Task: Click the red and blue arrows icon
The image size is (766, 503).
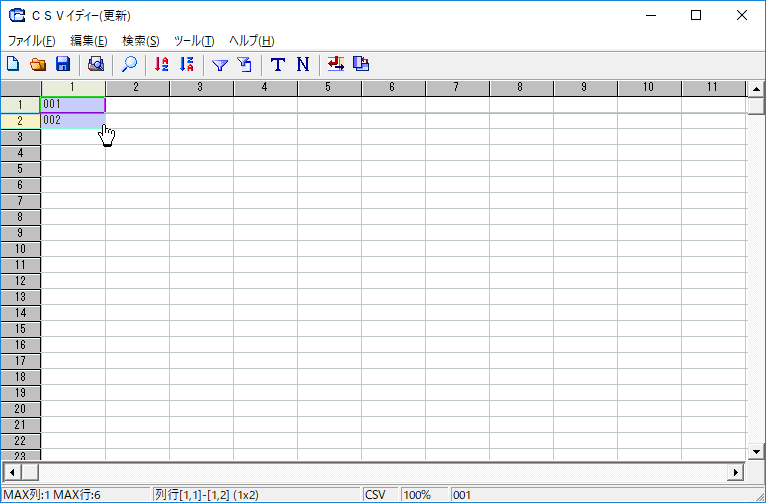Action: (x=336, y=64)
